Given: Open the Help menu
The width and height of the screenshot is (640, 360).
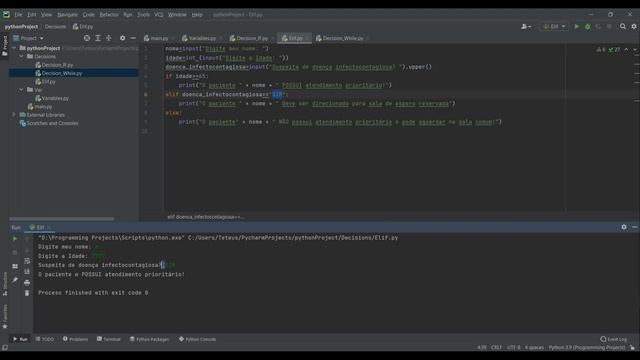Looking at the screenshot, I should coord(197,15).
